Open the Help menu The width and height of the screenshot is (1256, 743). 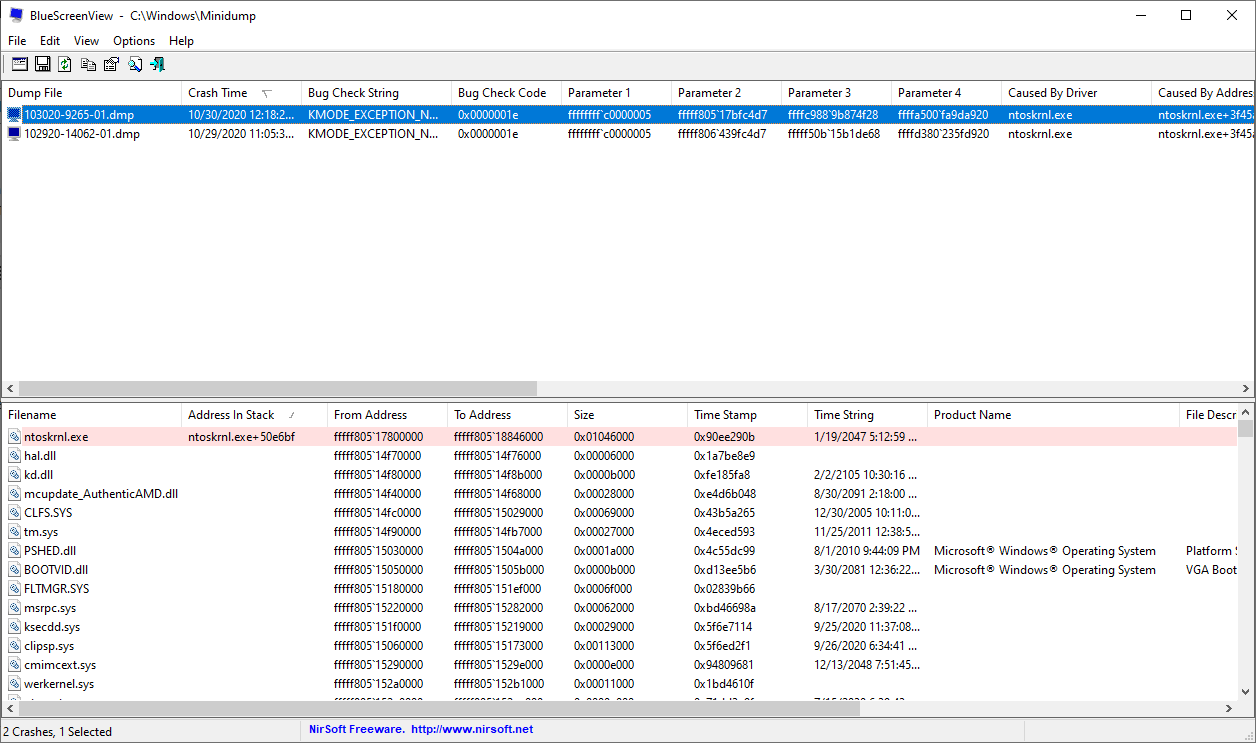(x=181, y=41)
